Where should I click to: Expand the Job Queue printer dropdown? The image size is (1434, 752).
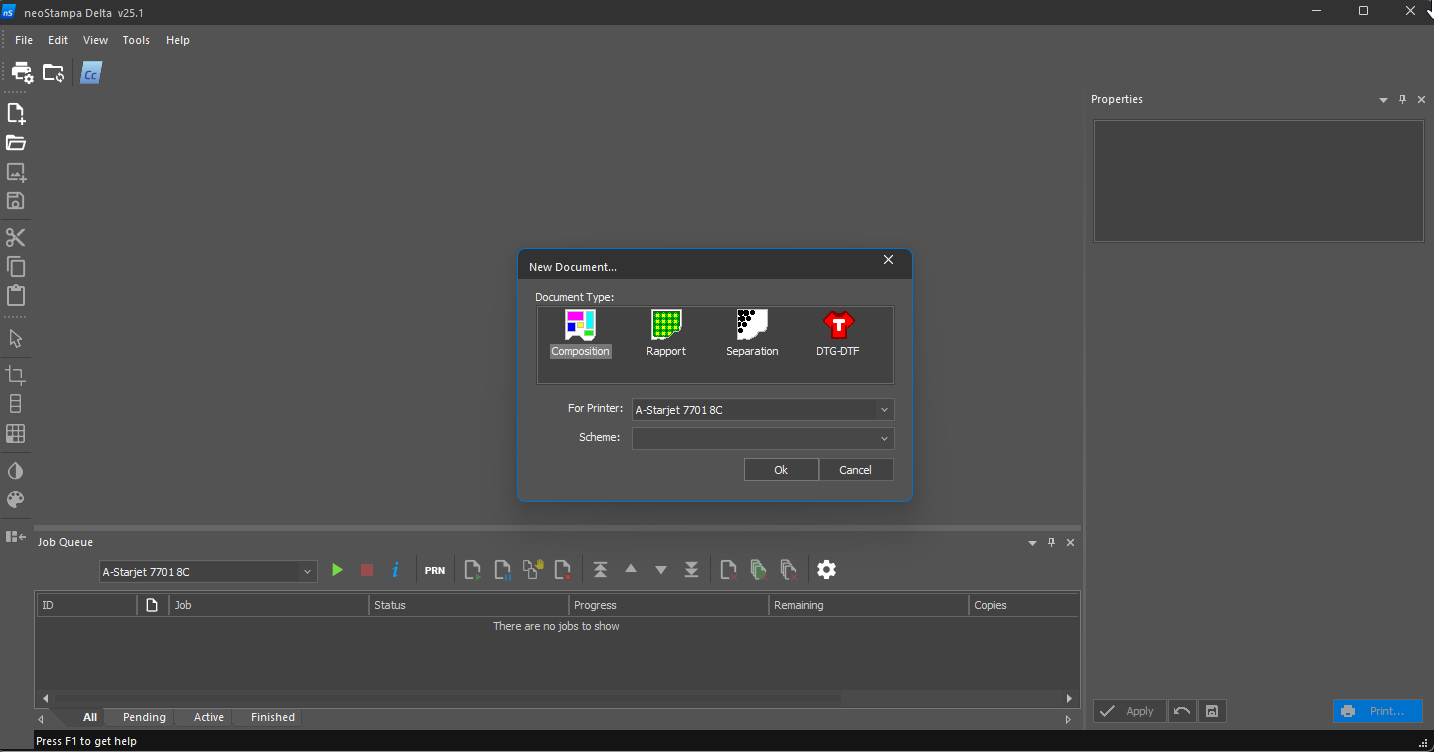[307, 572]
